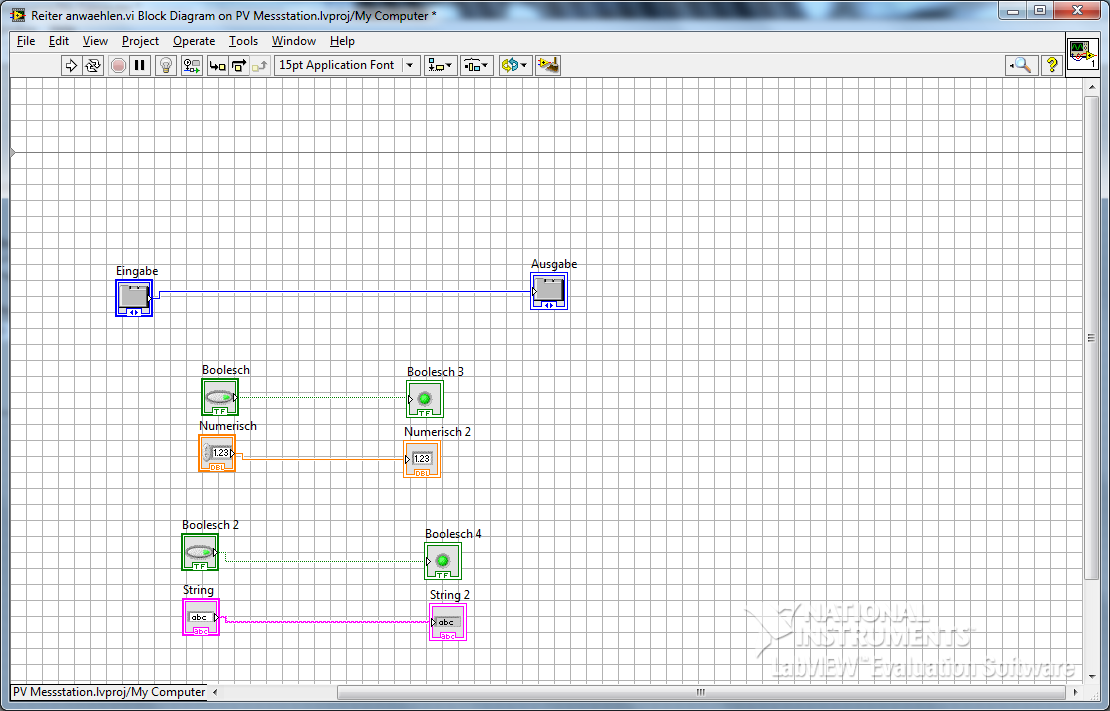This screenshot has width=1110, height=711.
Task: Select the Eingabe tab control terminal
Action: click(x=134, y=297)
